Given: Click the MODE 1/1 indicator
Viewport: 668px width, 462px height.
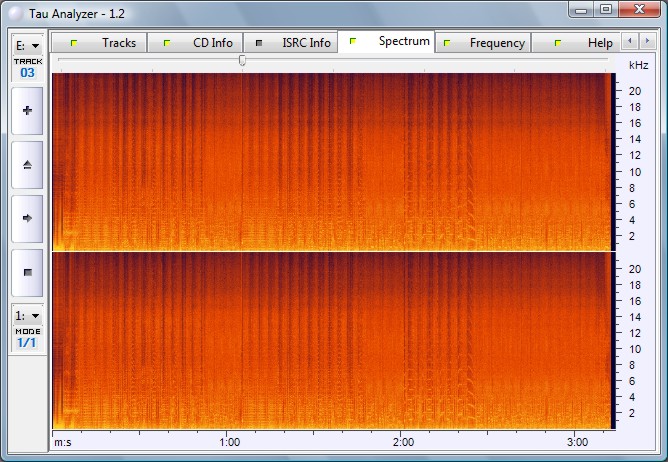Looking at the screenshot, I should pyautogui.click(x=27, y=342).
